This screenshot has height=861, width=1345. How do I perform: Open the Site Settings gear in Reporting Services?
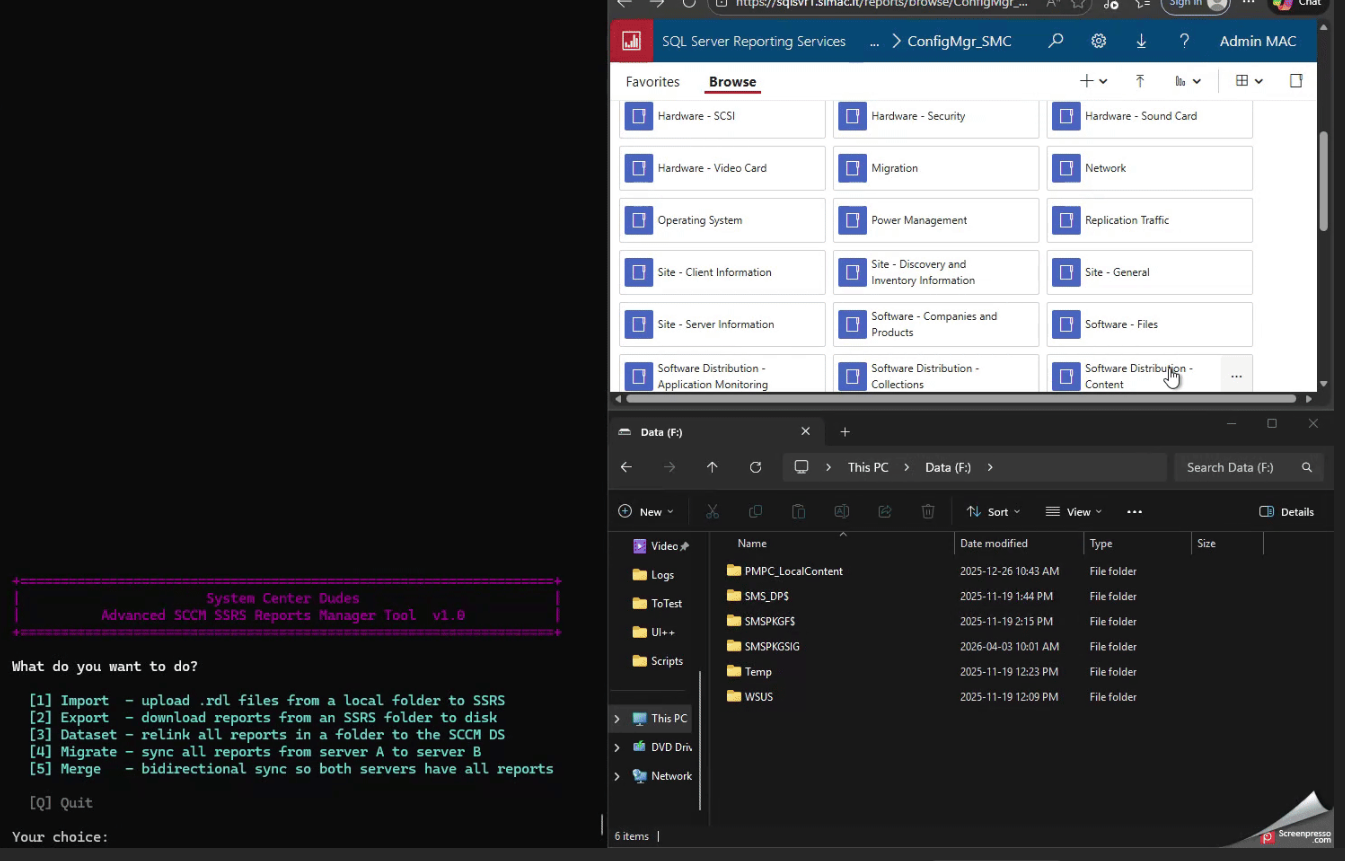[x=1098, y=41]
